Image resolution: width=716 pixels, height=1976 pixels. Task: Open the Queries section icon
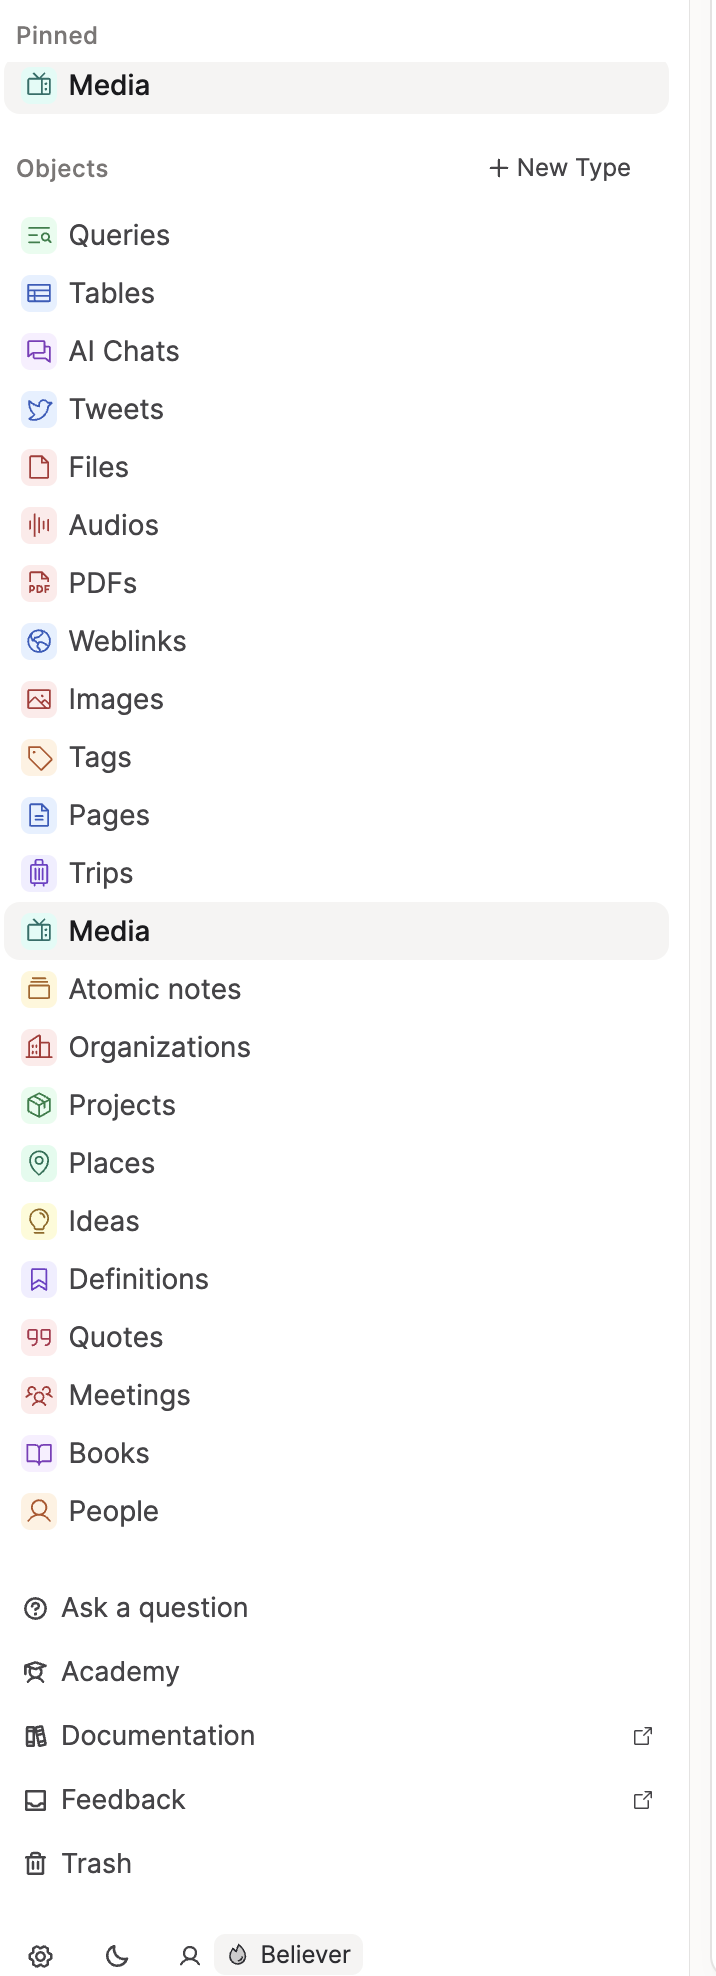click(39, 236)
